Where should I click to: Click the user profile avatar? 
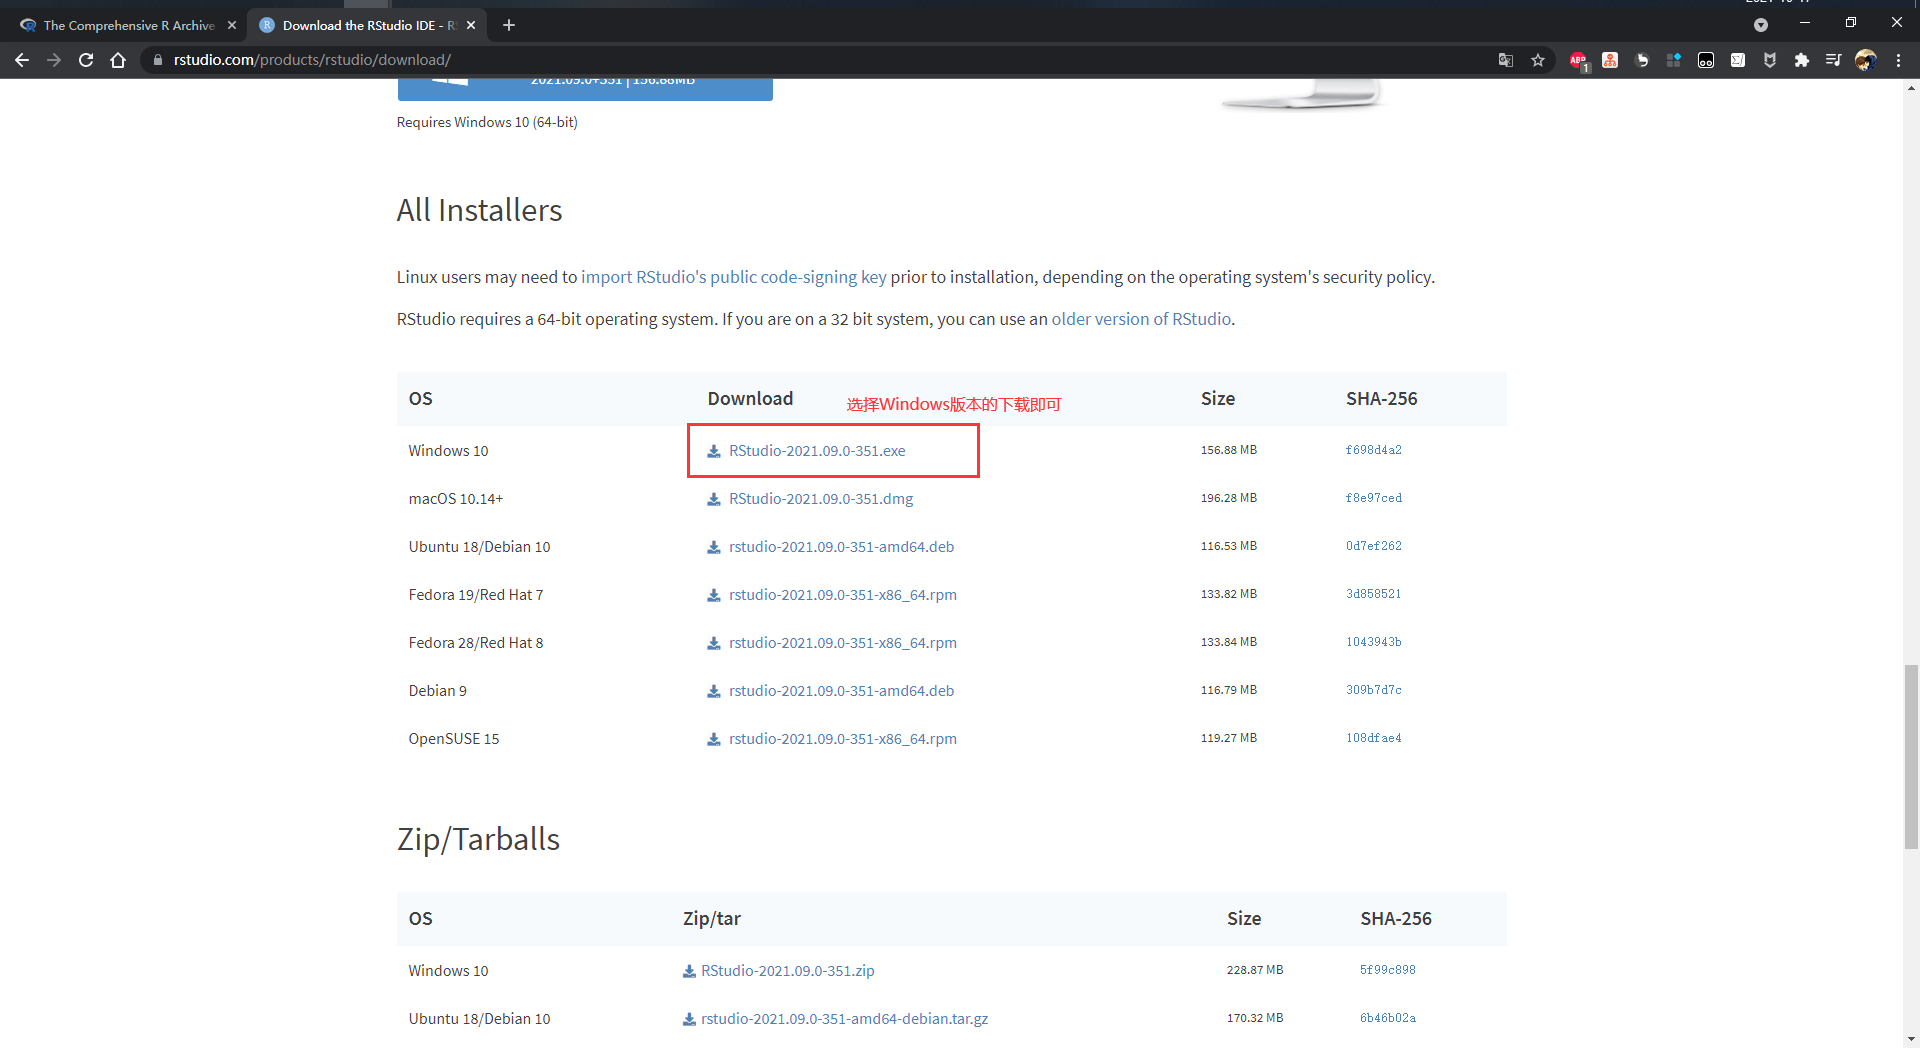(x=1865, y=60)
